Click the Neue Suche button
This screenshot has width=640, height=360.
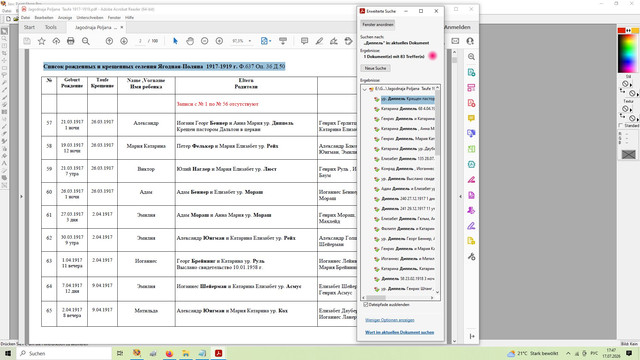pyautogui.click(x=376, y=68)
